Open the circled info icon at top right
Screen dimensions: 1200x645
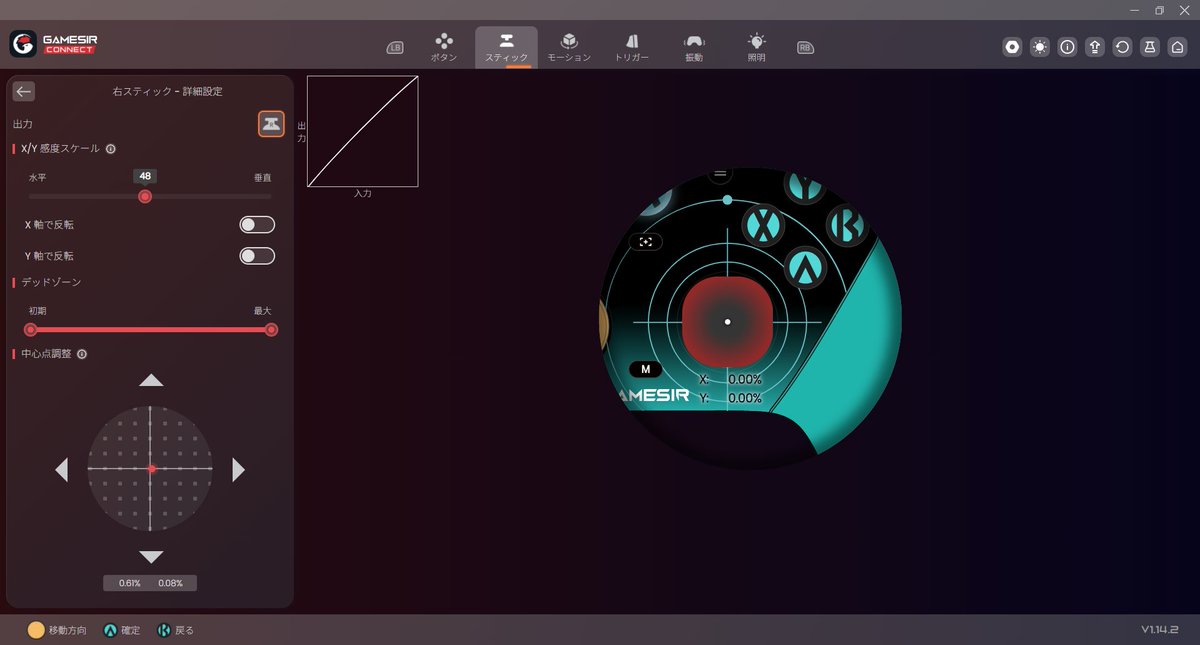[x=1068, y=47]
